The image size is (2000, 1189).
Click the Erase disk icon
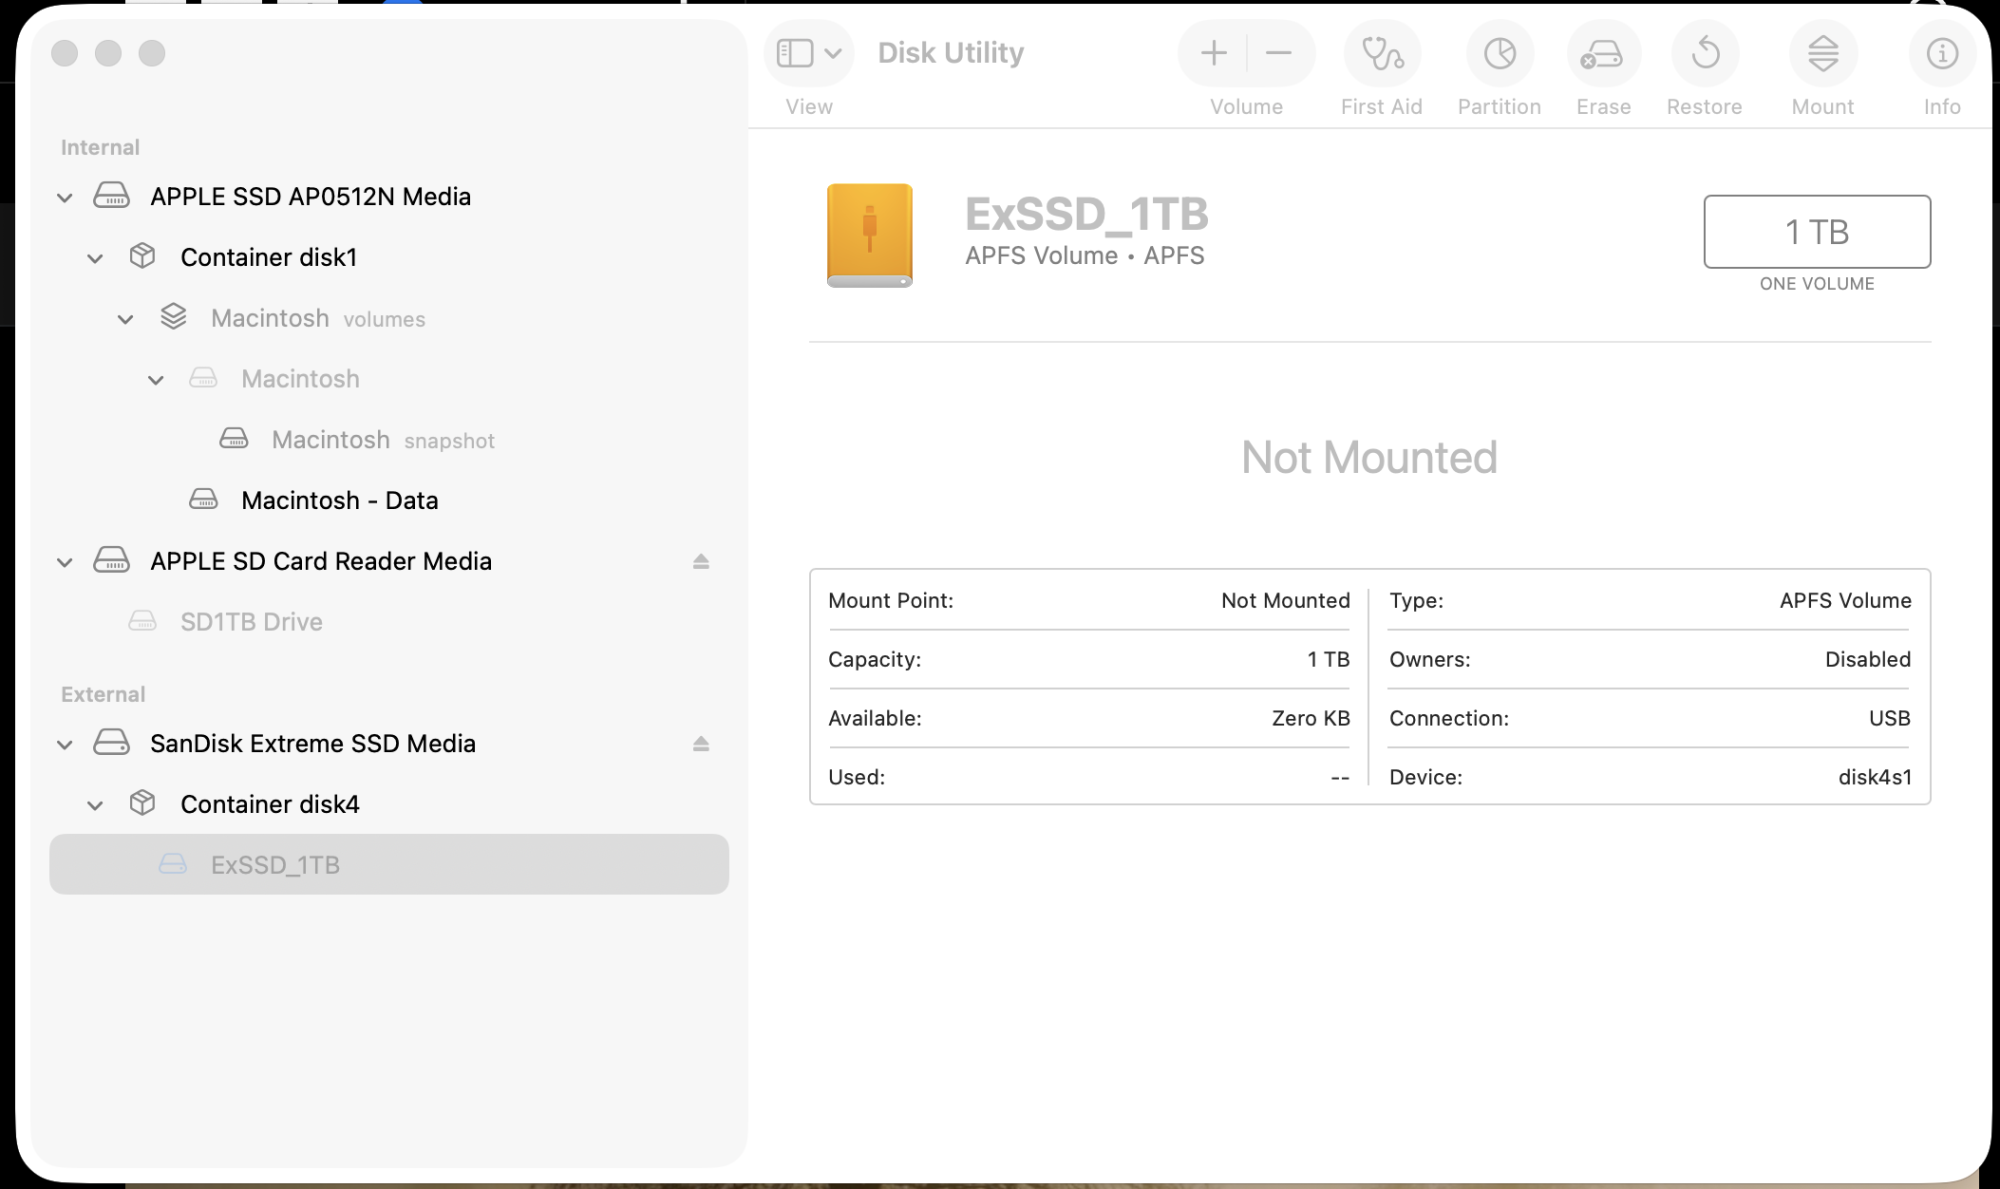coord(1602,54)
